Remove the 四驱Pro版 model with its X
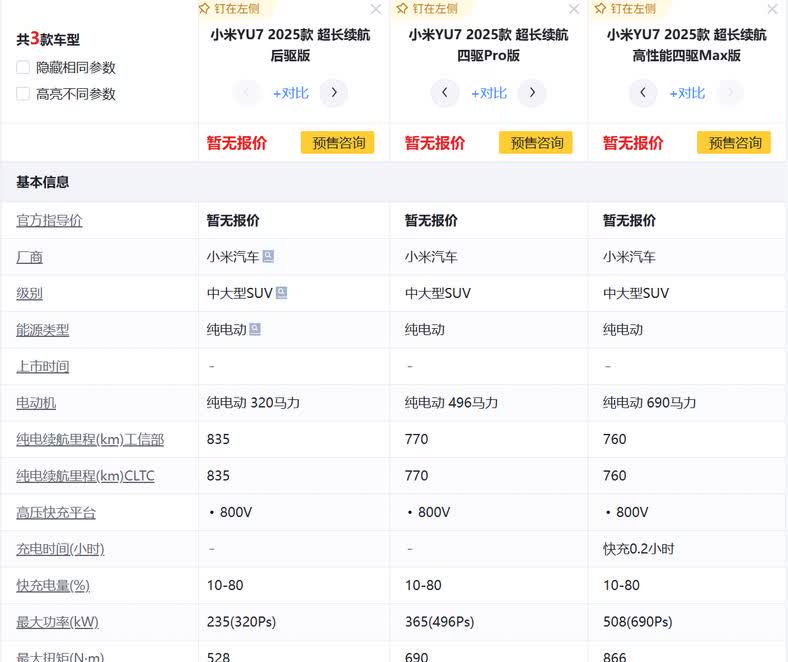 click(x=574, y=9)
